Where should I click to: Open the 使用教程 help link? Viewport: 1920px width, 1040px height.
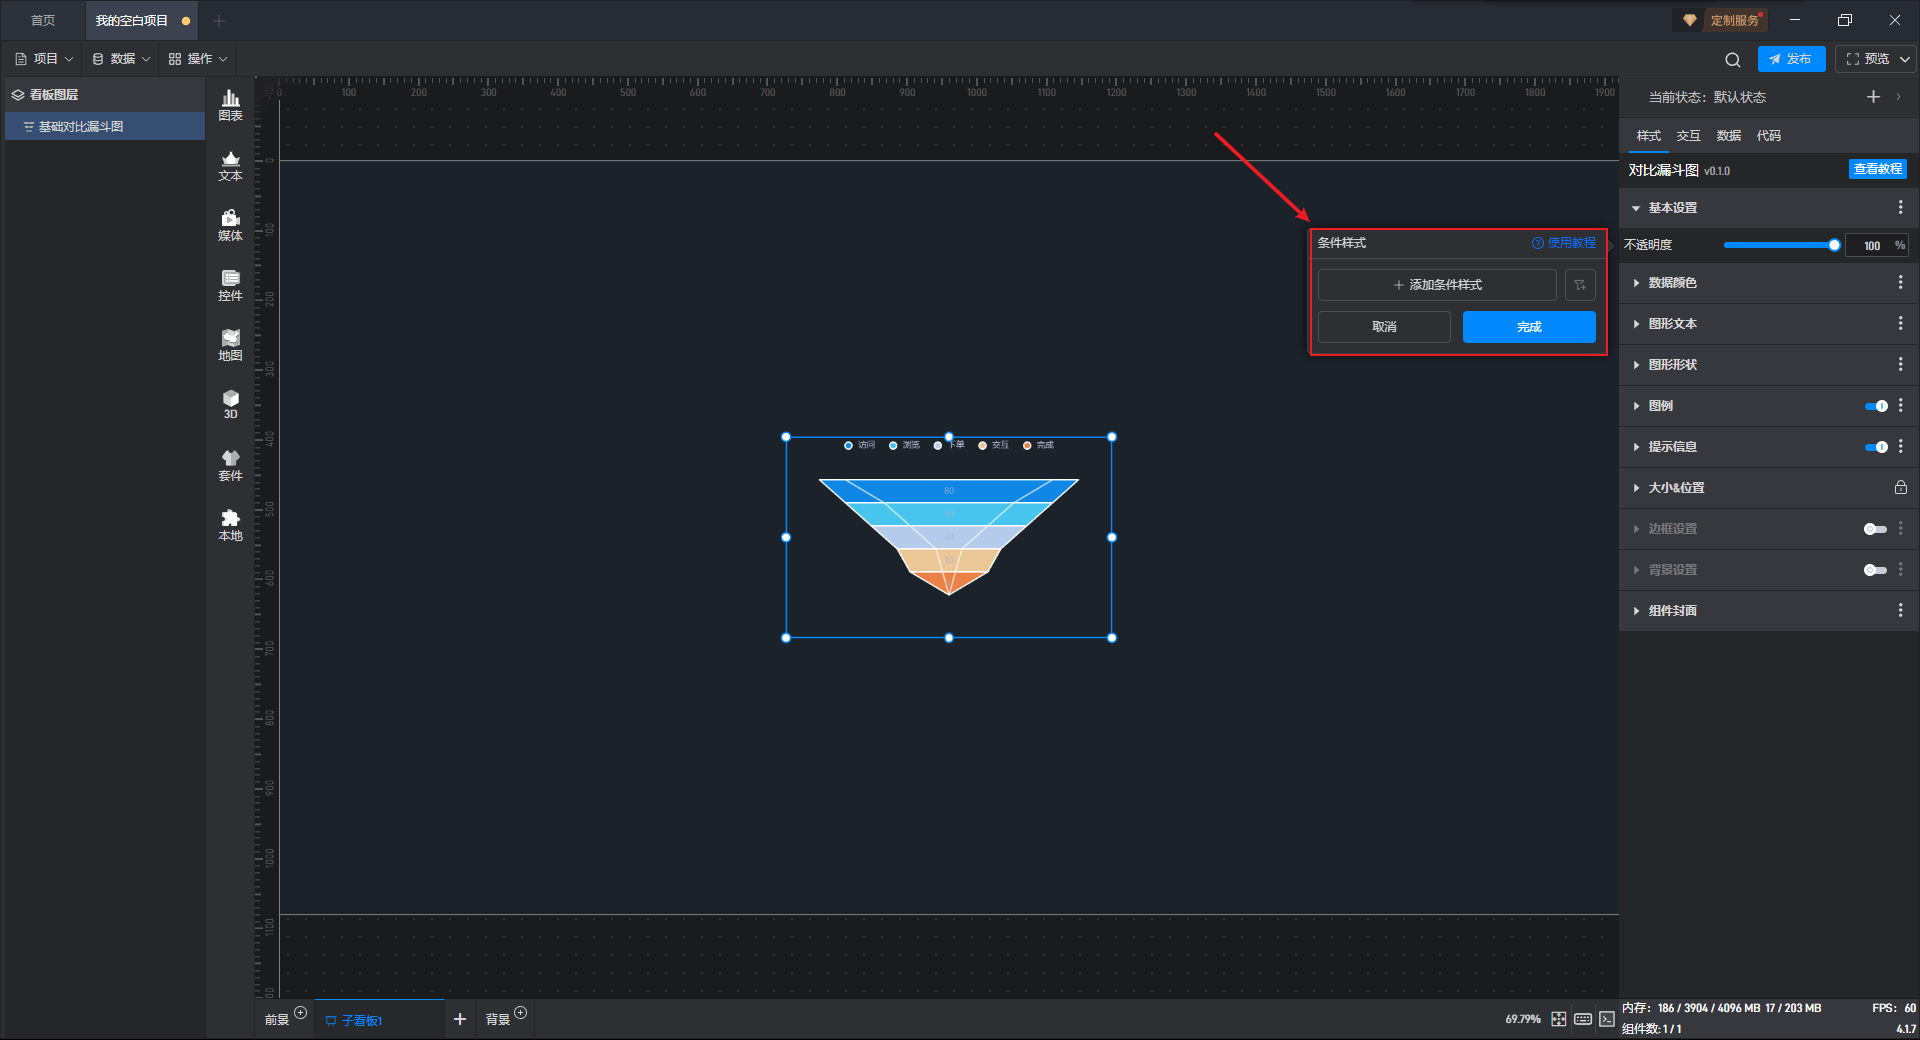1564,243
